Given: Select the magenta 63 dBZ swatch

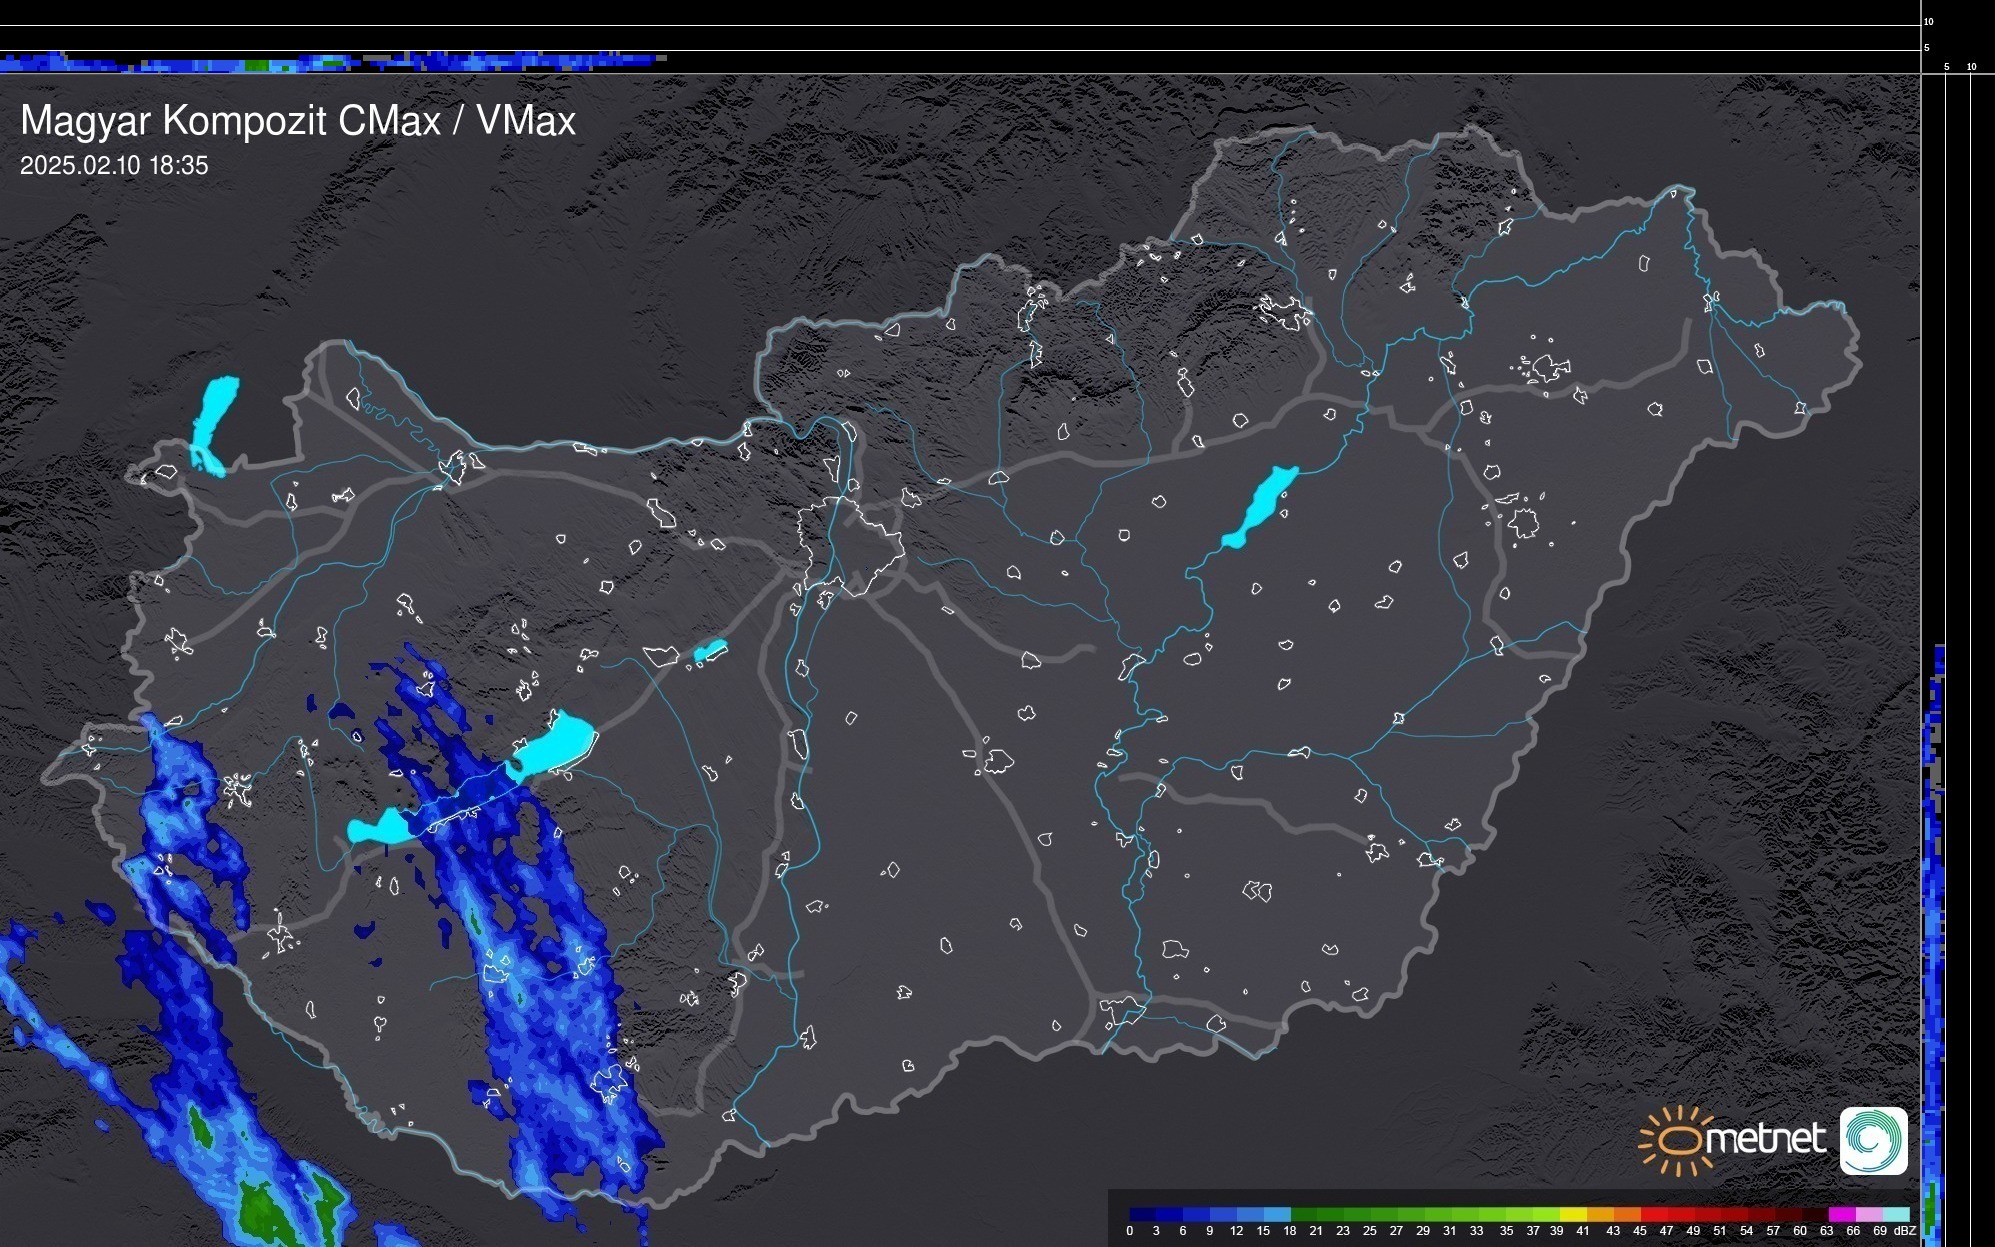Looking at the screenshot, I should pyautogui.click(x=1841, y=1215).
